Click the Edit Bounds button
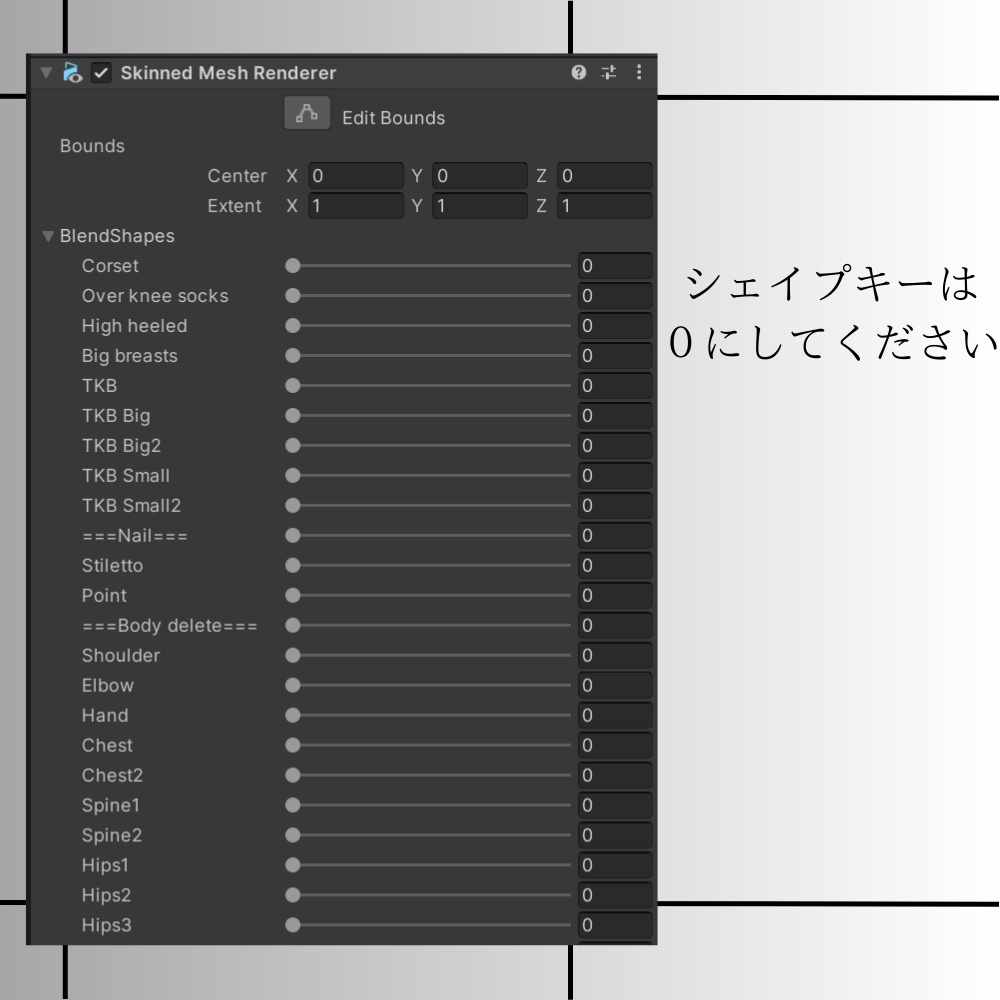1000x1000 pixels. 307,114
